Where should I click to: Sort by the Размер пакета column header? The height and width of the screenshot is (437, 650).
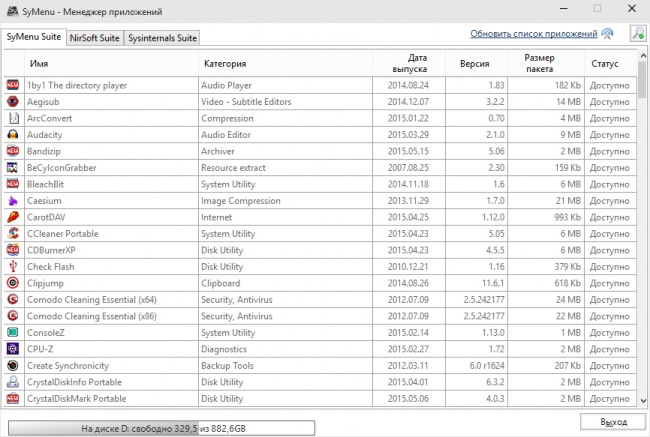(546, 63)
